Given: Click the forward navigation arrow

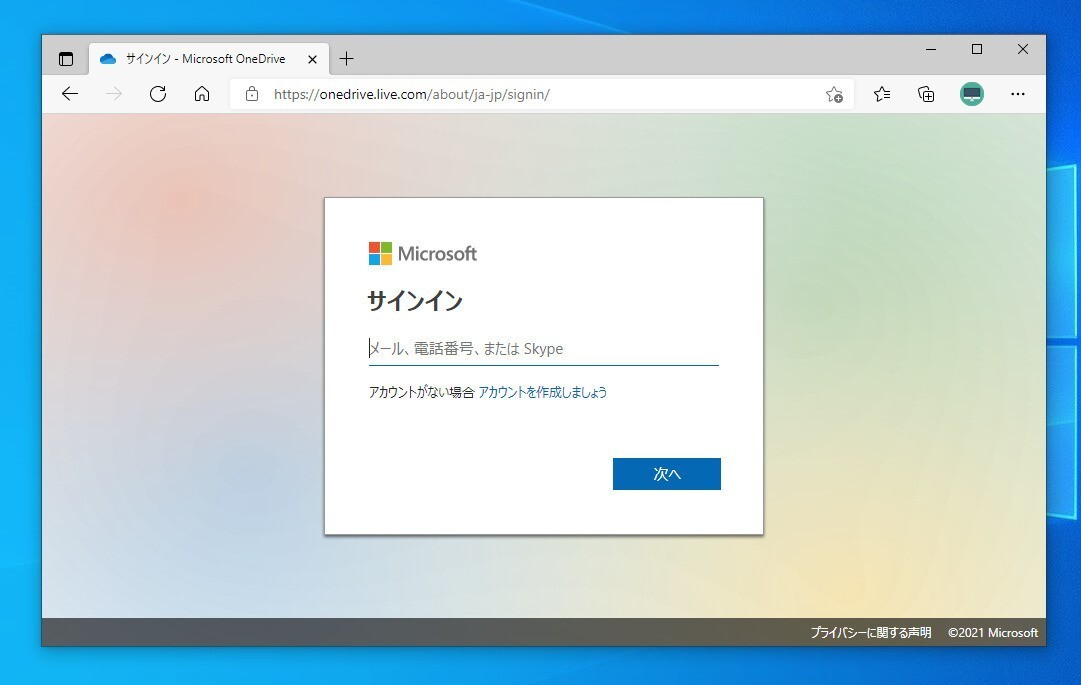Looking at the screenshot, I should [x=114, y=94].
